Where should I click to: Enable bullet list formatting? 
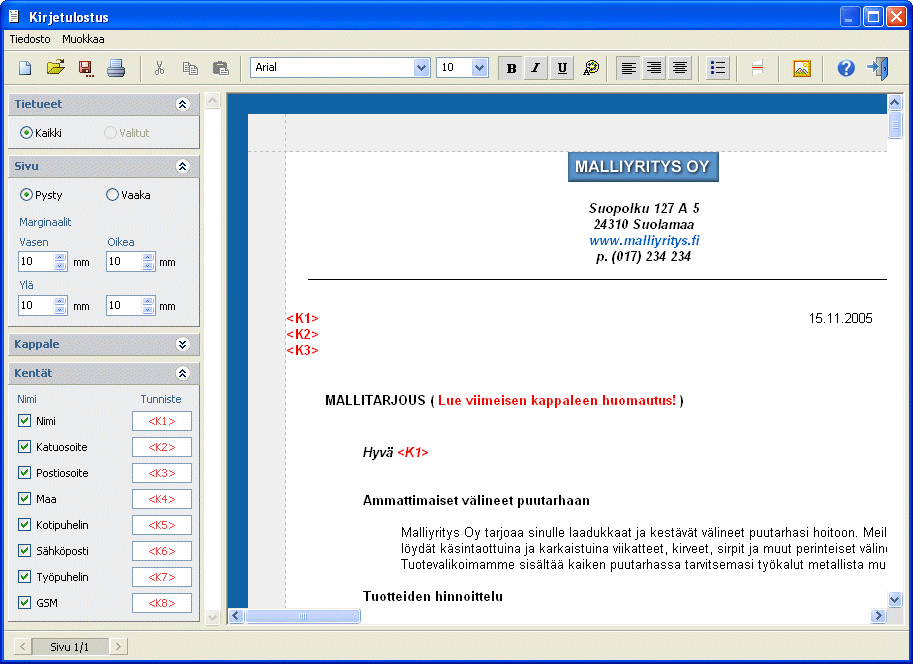point(717,68)
